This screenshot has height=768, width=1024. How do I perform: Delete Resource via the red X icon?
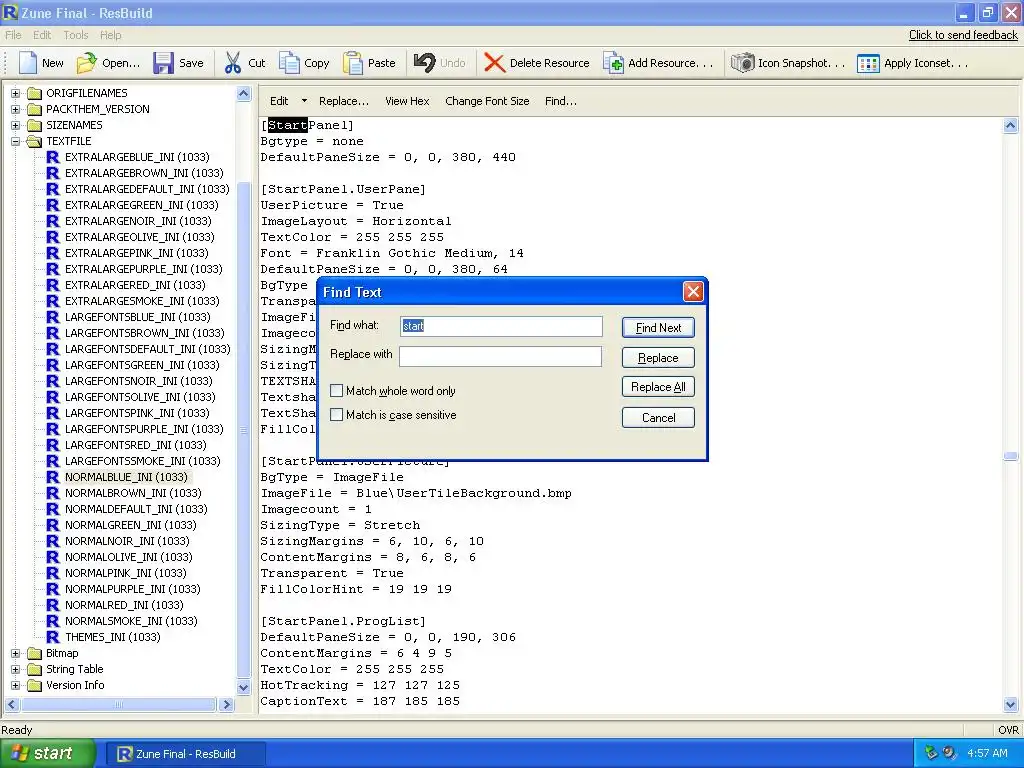(x=494, y=63)
